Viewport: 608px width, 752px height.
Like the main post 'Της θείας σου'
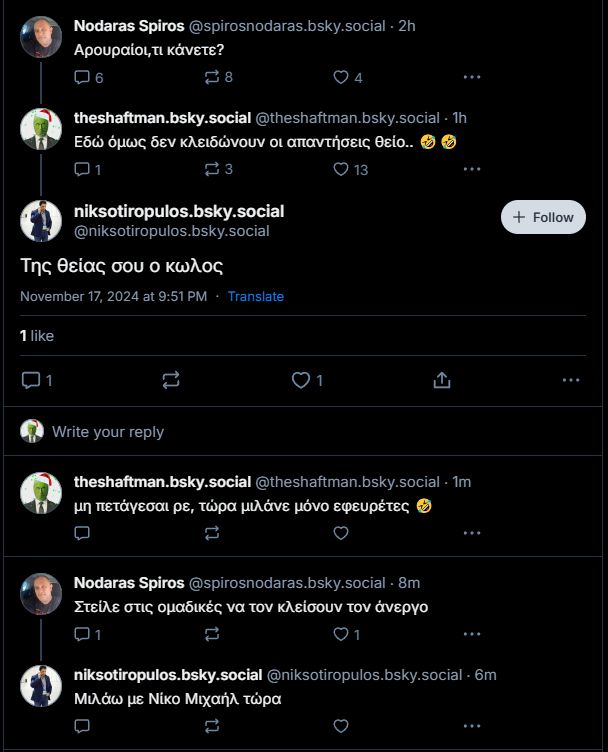tap(301, 380)
